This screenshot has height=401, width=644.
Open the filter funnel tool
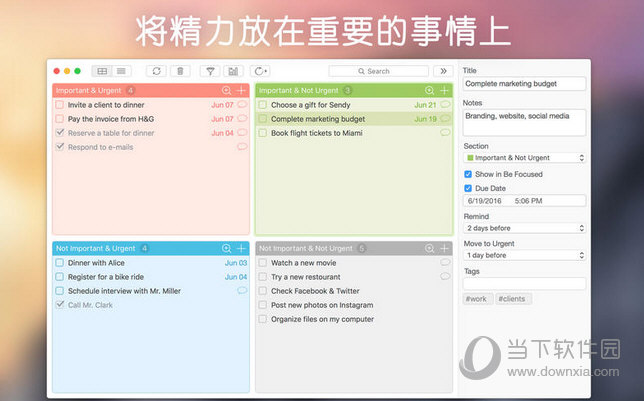[x=210, y=71]
